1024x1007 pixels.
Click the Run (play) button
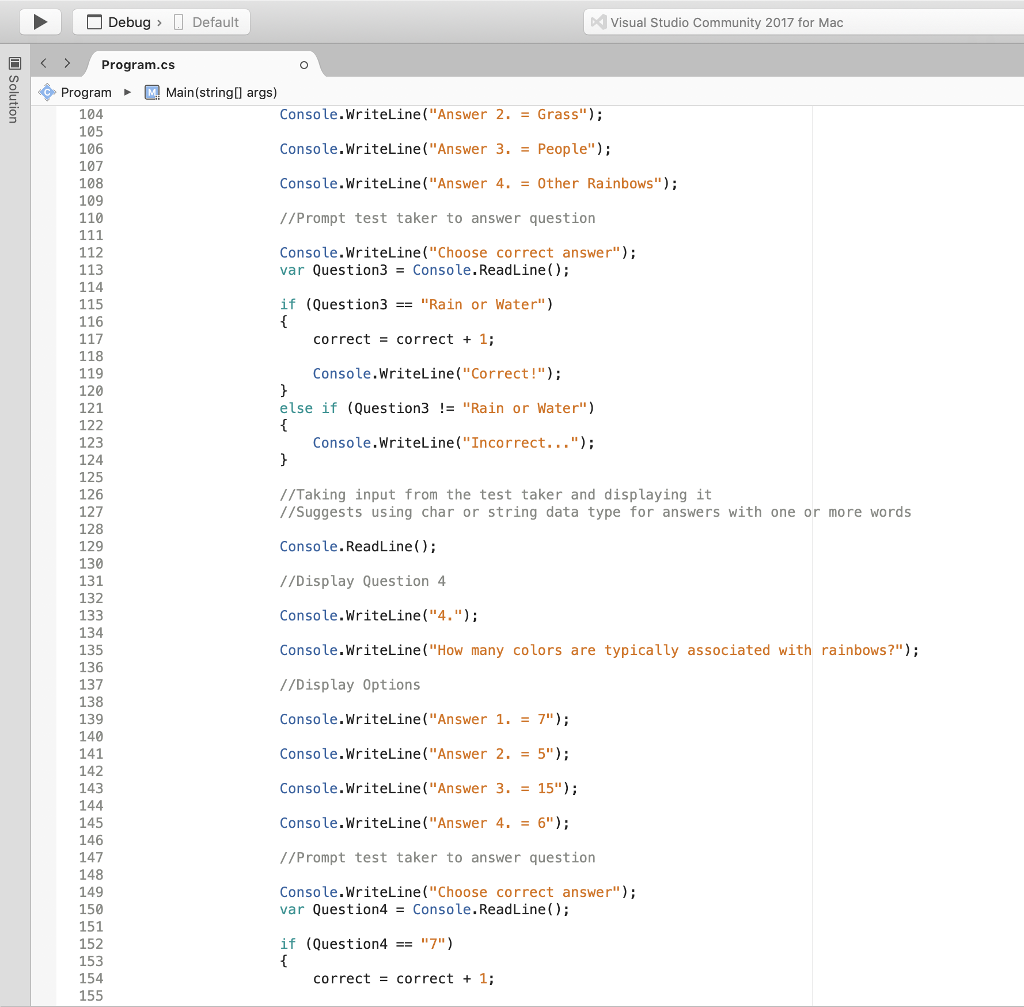click(38, 21)
